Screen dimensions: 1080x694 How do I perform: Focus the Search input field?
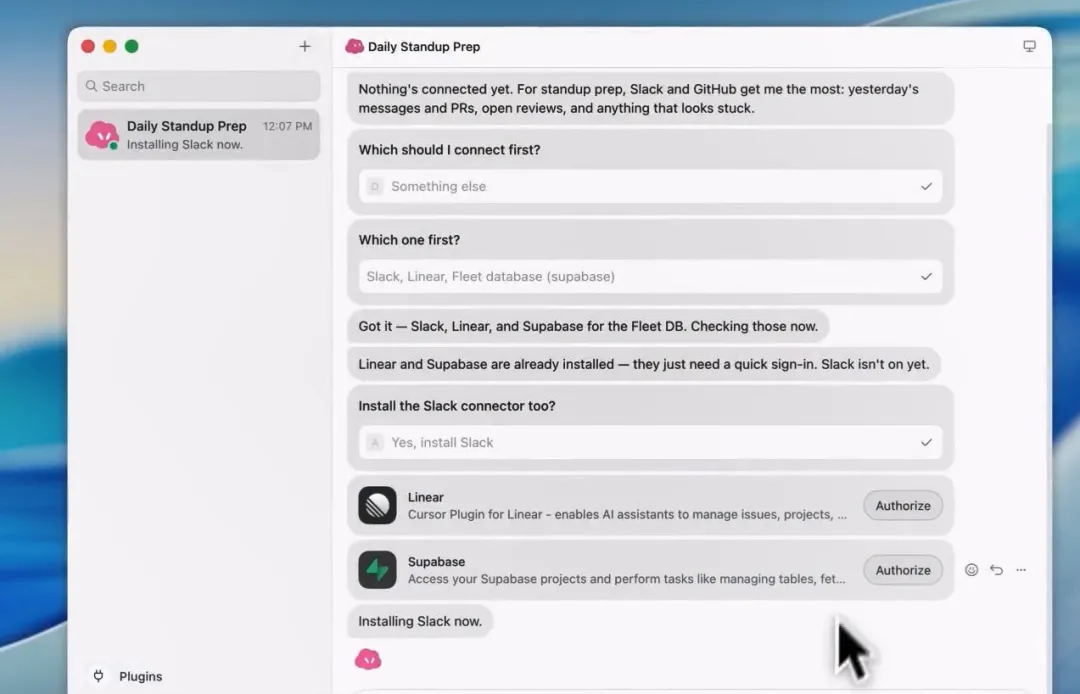(198, 86)
